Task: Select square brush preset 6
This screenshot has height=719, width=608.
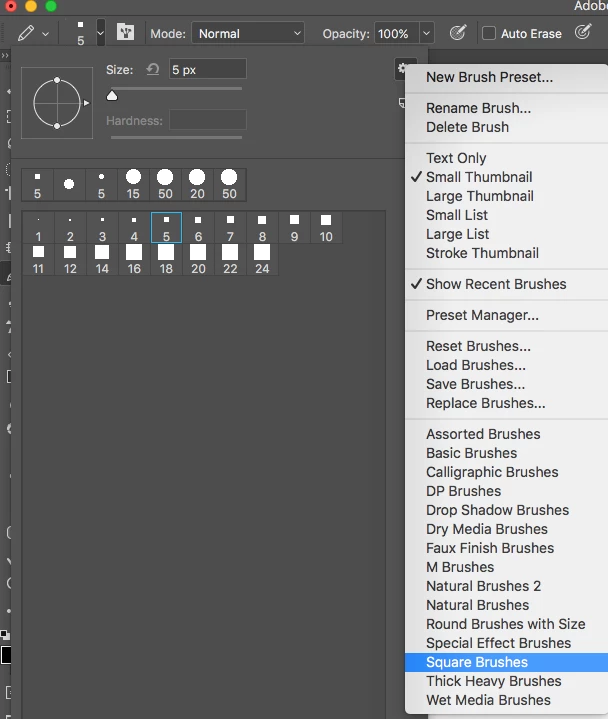Action: click(198, 228)
